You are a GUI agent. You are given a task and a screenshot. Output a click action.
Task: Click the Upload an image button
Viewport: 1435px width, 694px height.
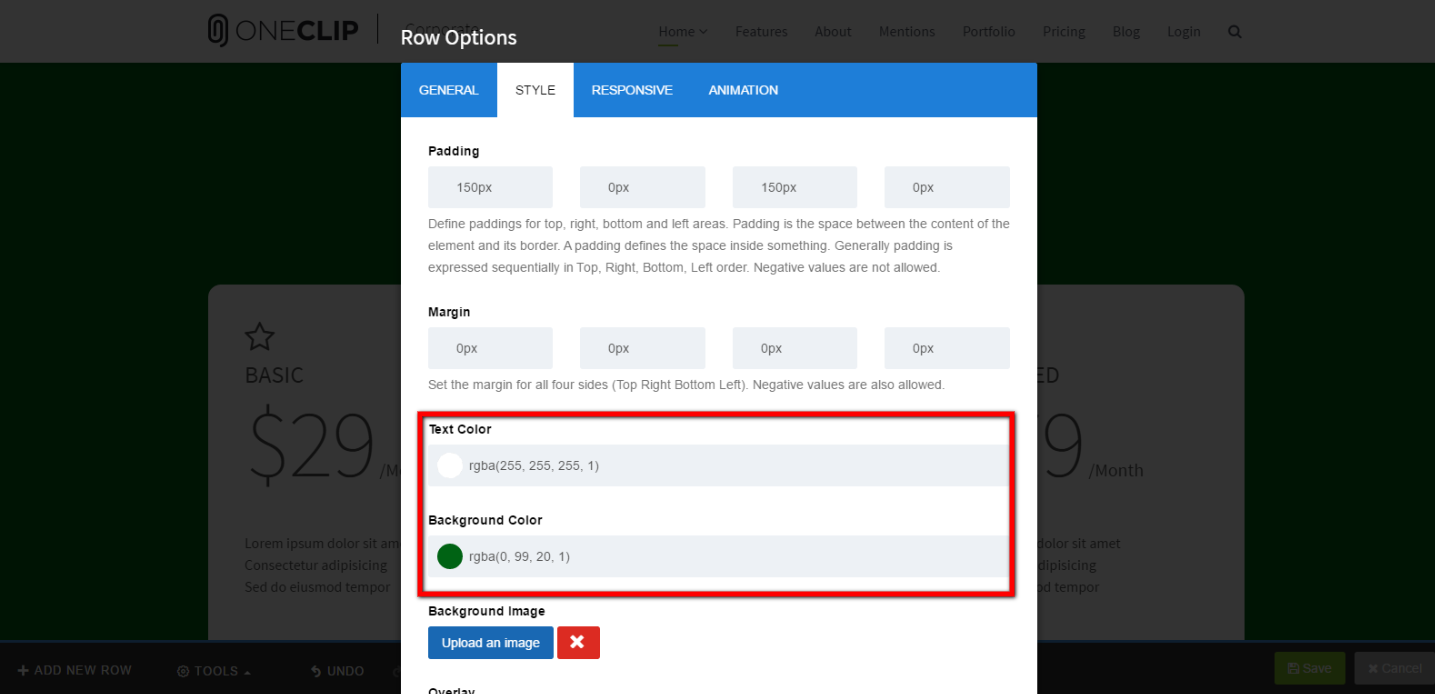pyautogui.click(x=490, y=643)
